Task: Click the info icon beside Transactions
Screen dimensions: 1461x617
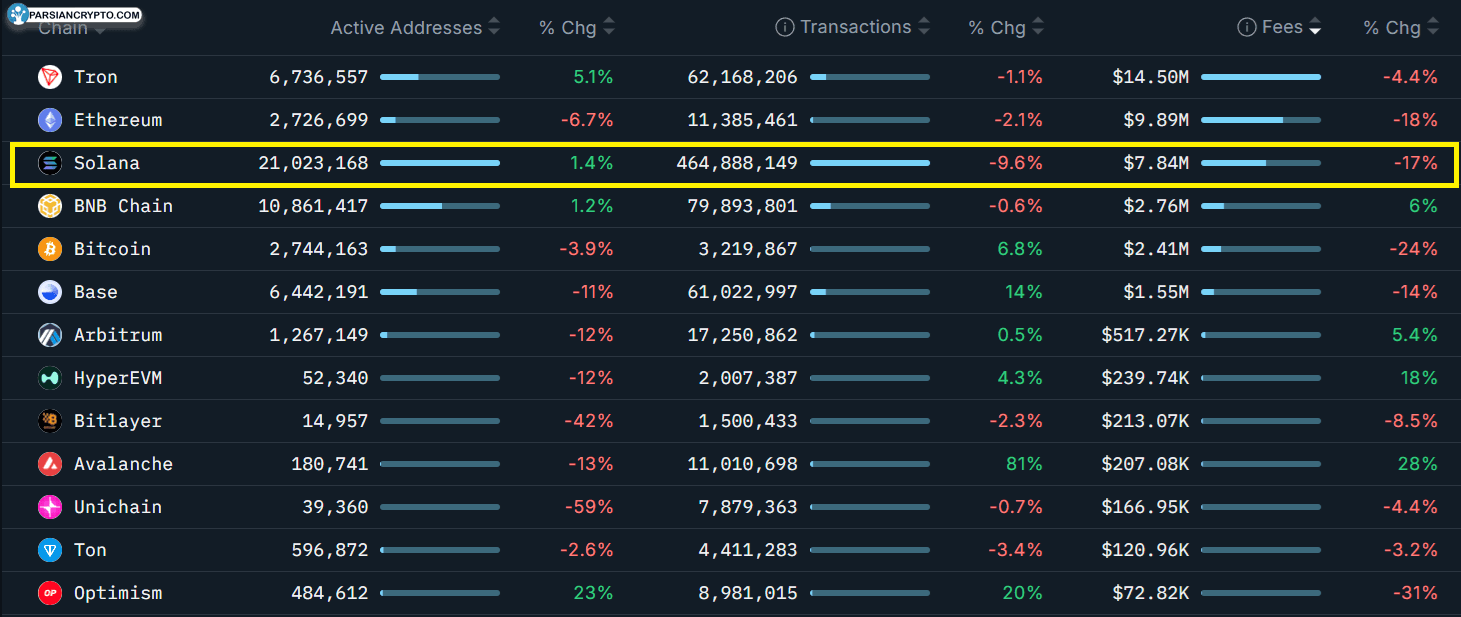Action: 785,28
